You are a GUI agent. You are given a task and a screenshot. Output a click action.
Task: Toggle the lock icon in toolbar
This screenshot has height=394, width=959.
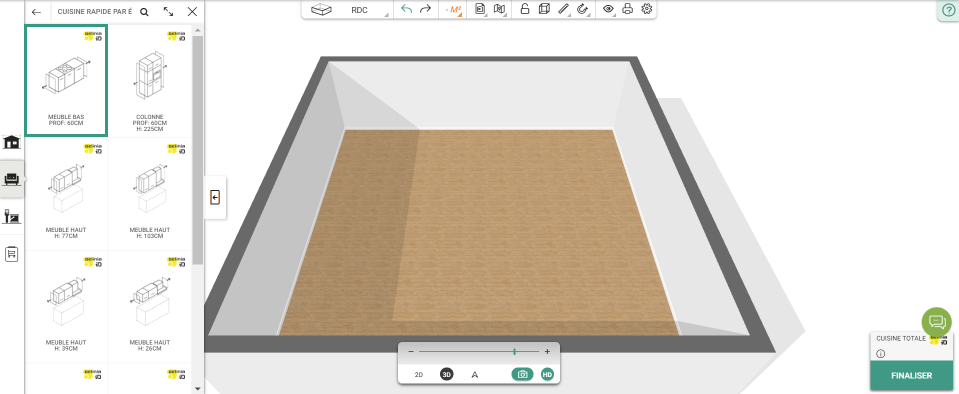[x=525, y=9]
